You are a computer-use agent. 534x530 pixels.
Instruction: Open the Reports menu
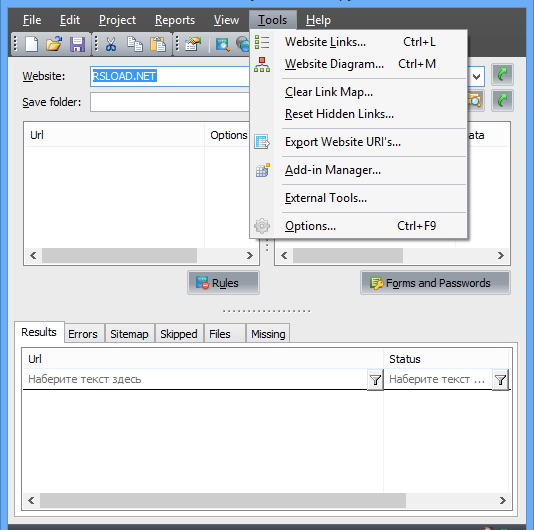[175, 20]
